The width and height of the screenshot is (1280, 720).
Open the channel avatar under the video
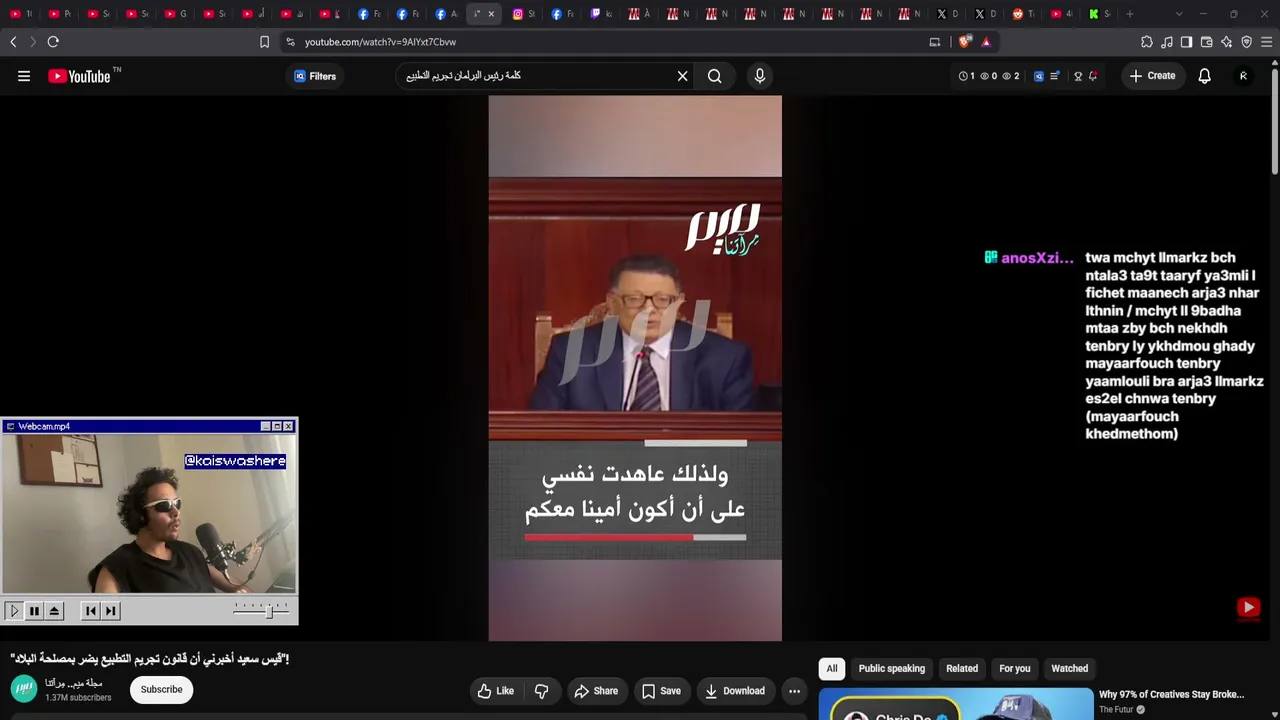24,689
